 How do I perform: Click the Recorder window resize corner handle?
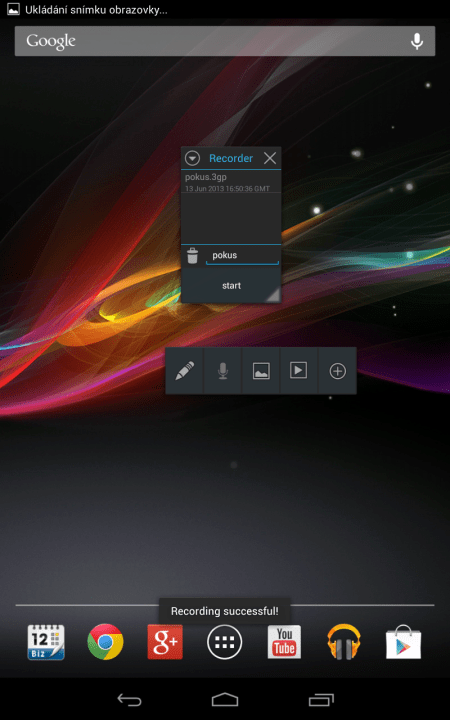(274, 295)
